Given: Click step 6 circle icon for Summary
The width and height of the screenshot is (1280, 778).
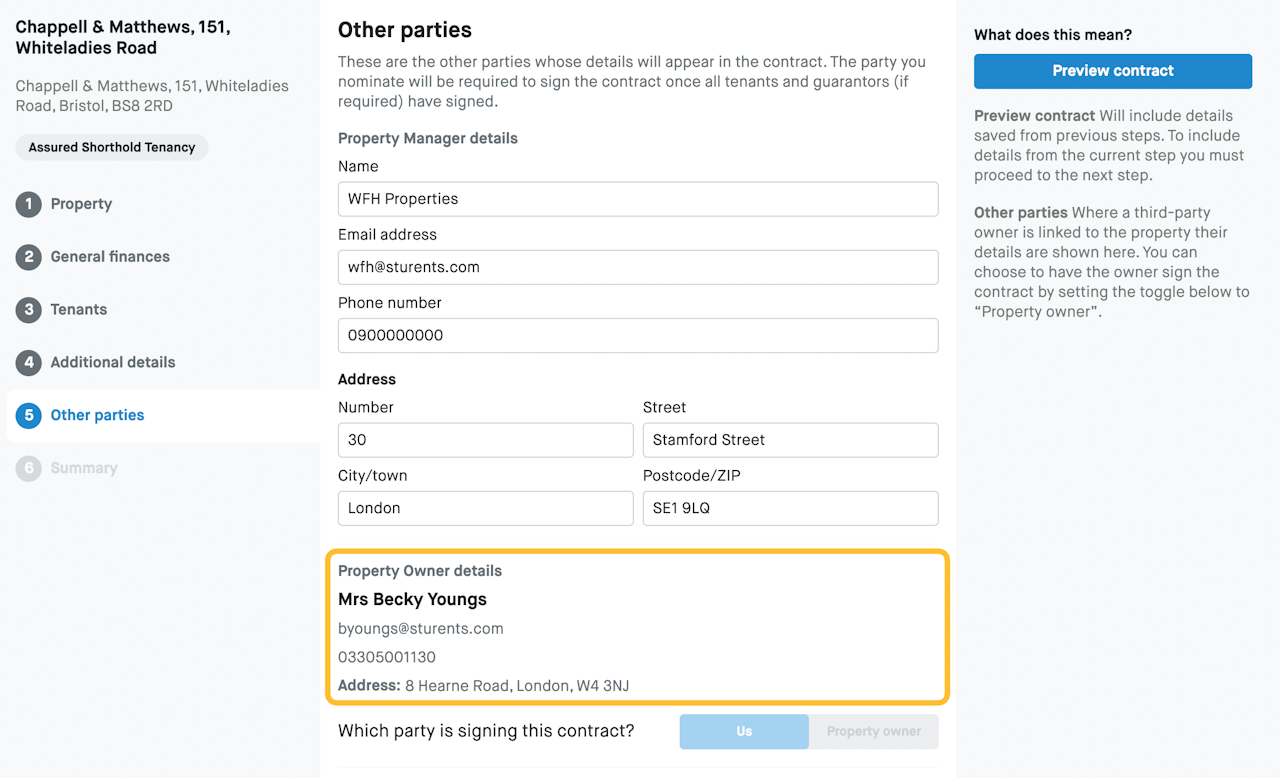Looking at the screenshot, I should pos(28,469).
